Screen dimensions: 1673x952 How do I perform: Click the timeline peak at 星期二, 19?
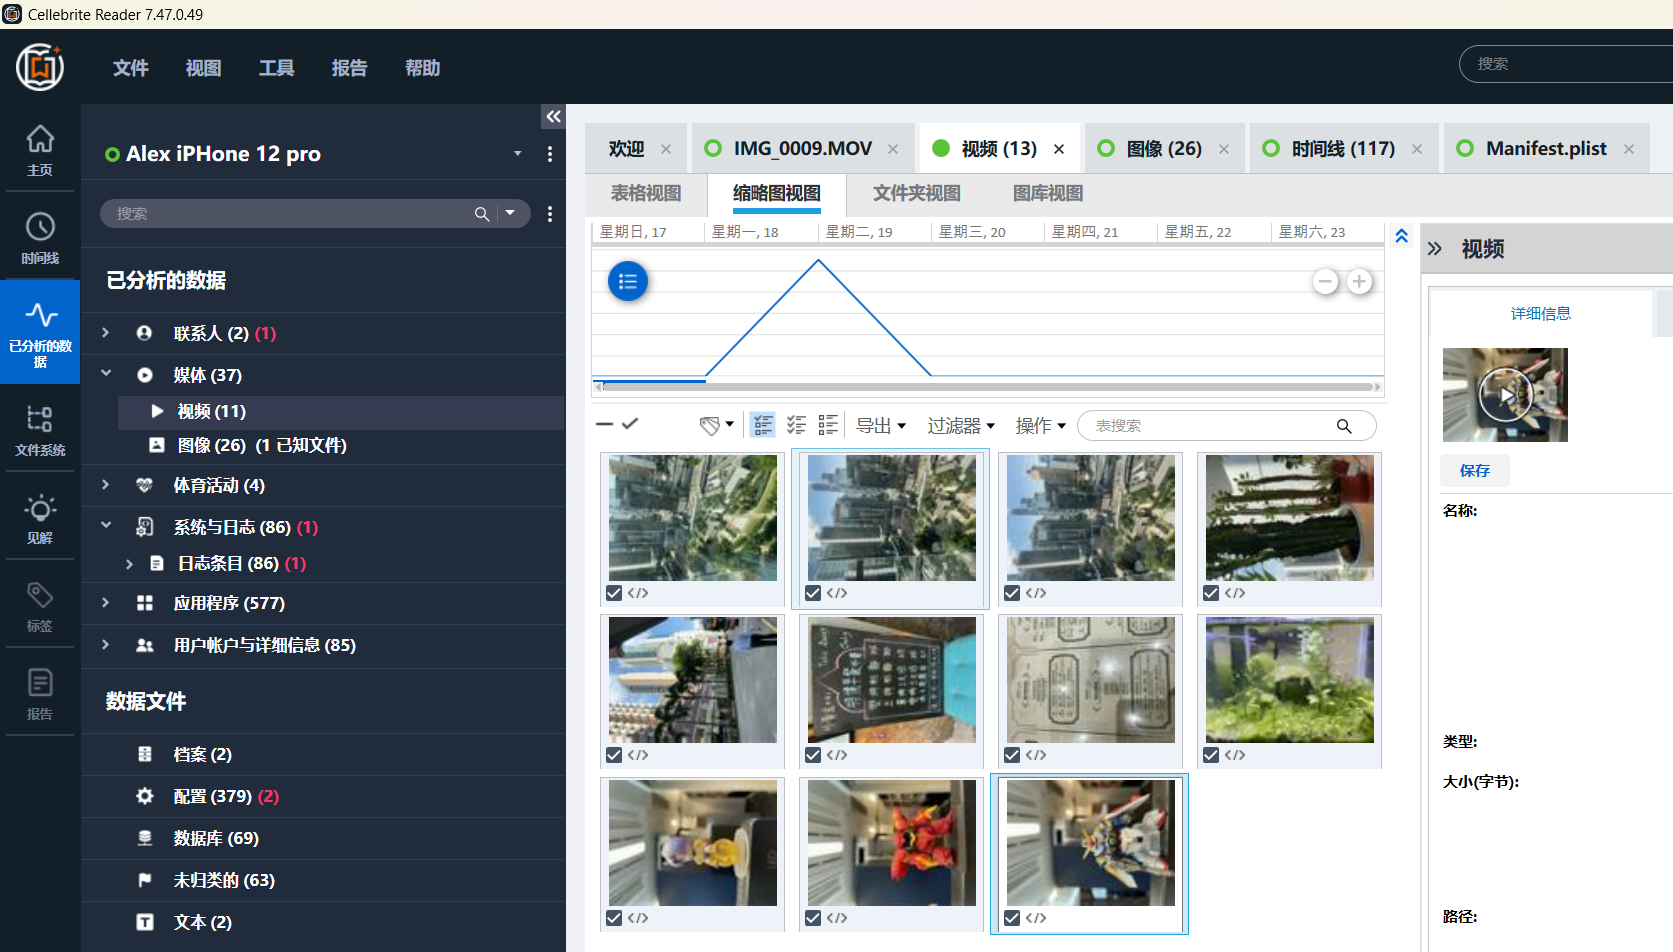coord(818,261)
